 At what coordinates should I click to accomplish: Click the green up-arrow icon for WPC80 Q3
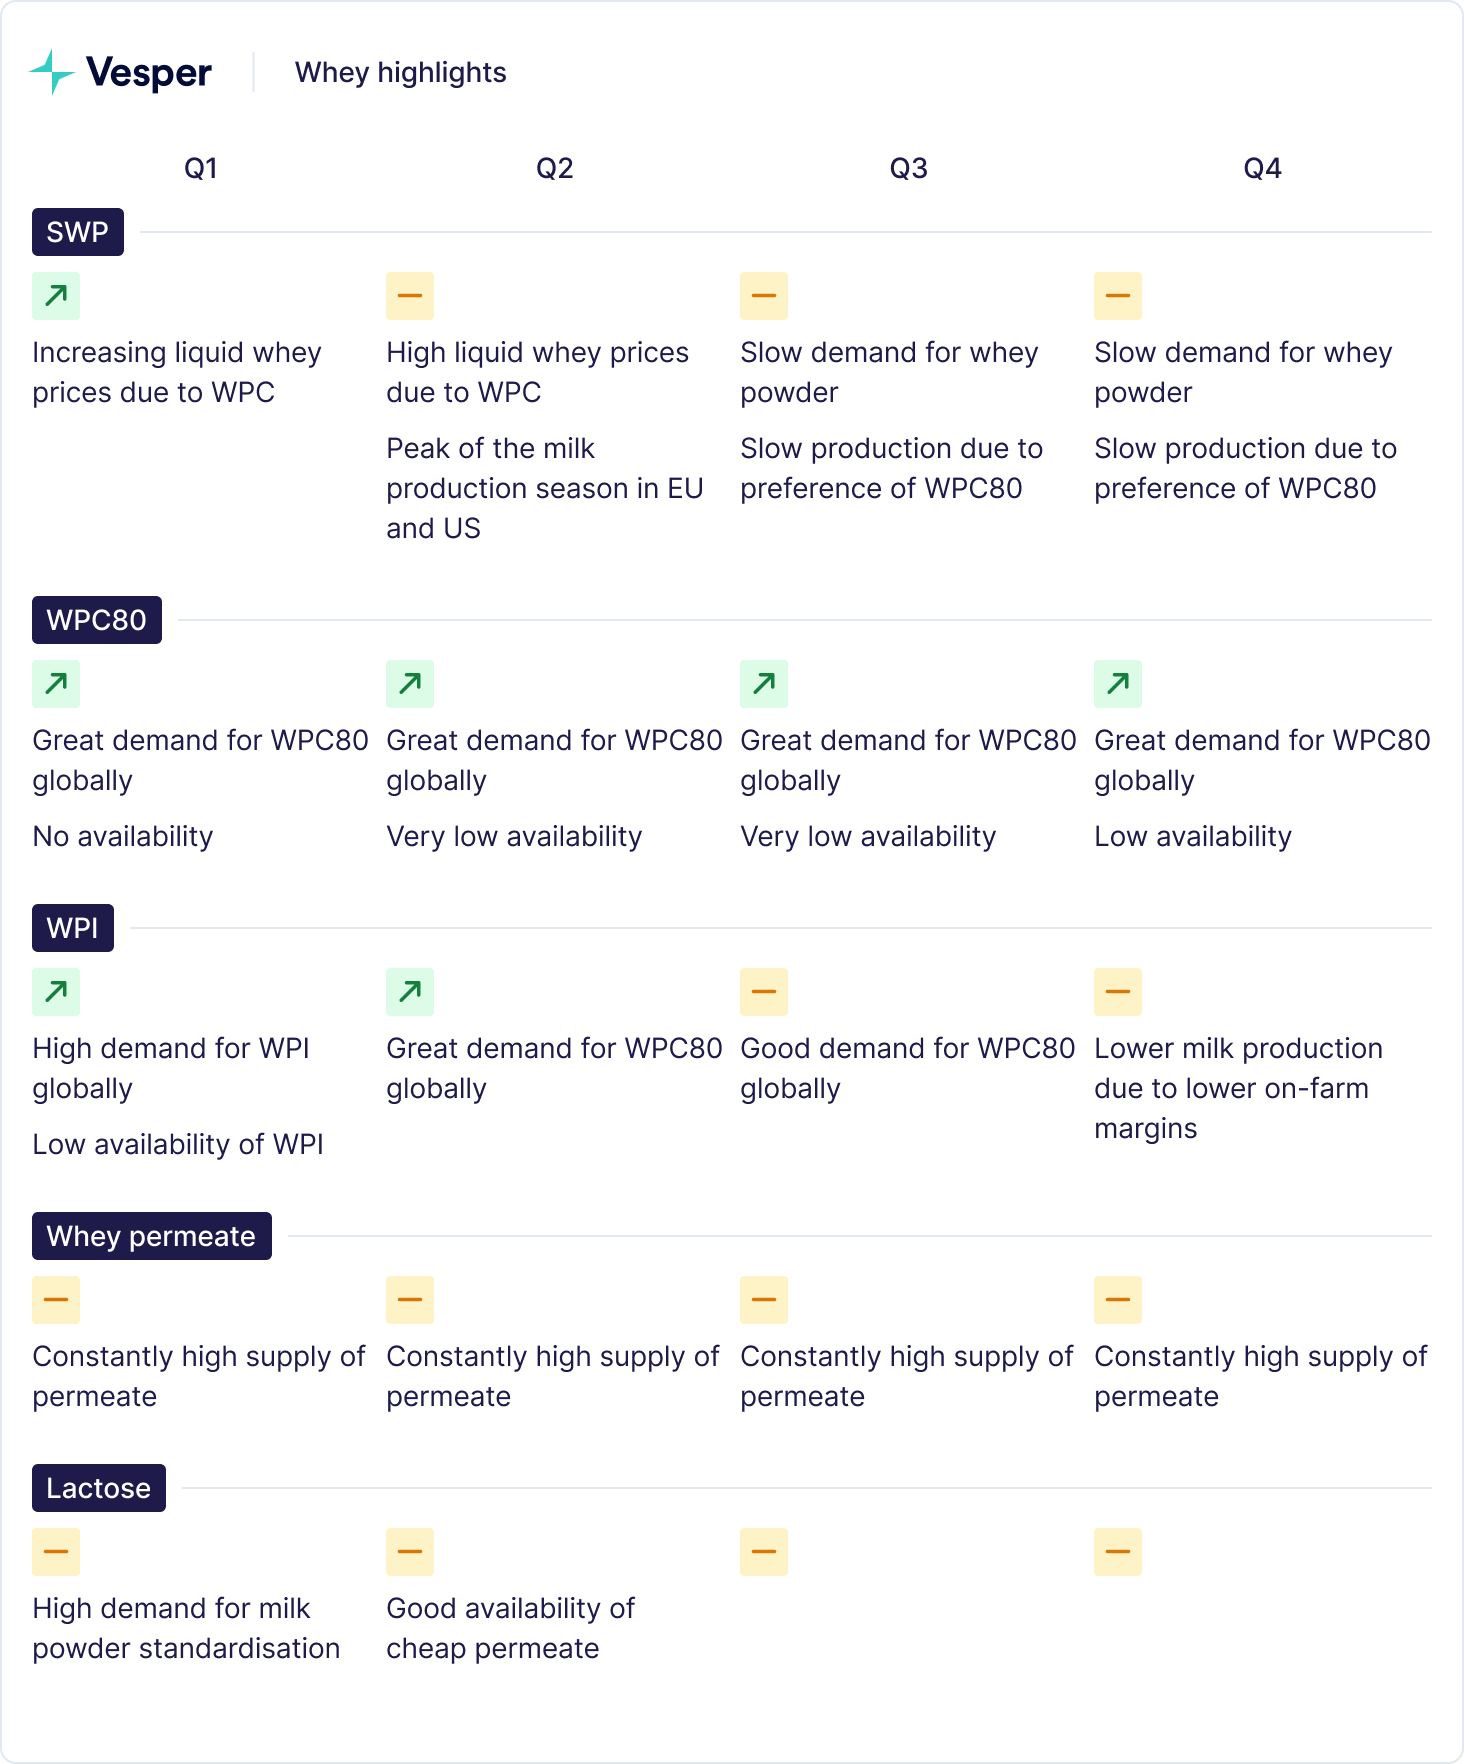(764, 684)
